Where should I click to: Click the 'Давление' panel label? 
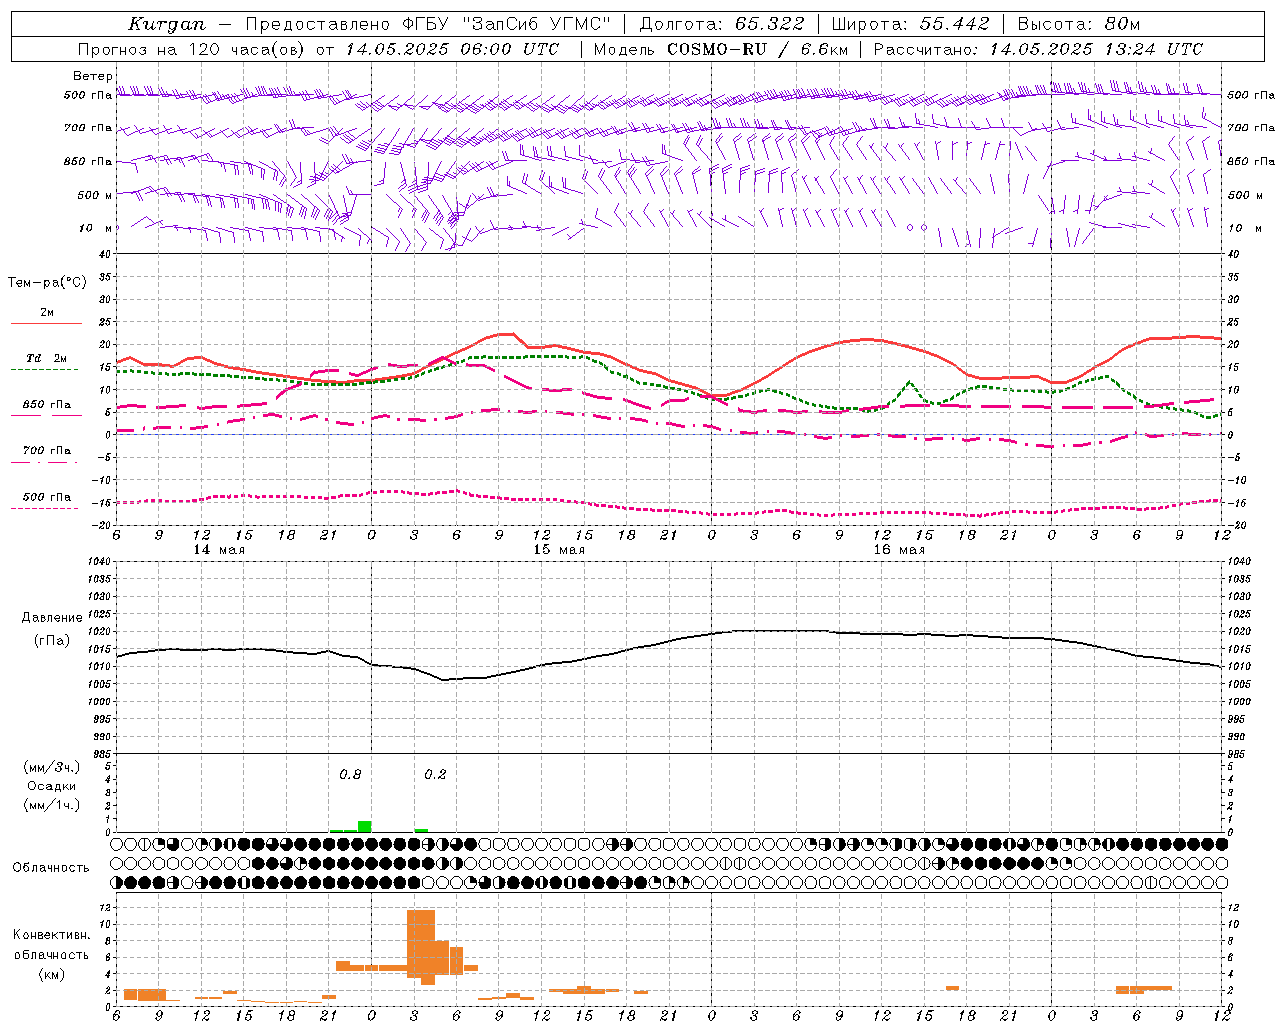click(x=52, y=618)
